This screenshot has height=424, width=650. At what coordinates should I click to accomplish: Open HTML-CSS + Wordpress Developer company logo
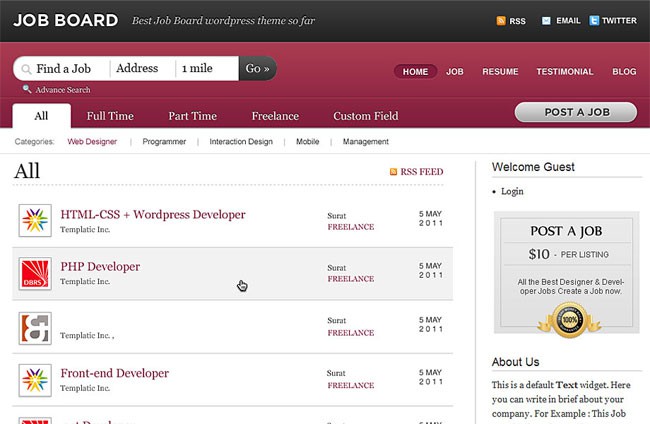click(35, 220)
